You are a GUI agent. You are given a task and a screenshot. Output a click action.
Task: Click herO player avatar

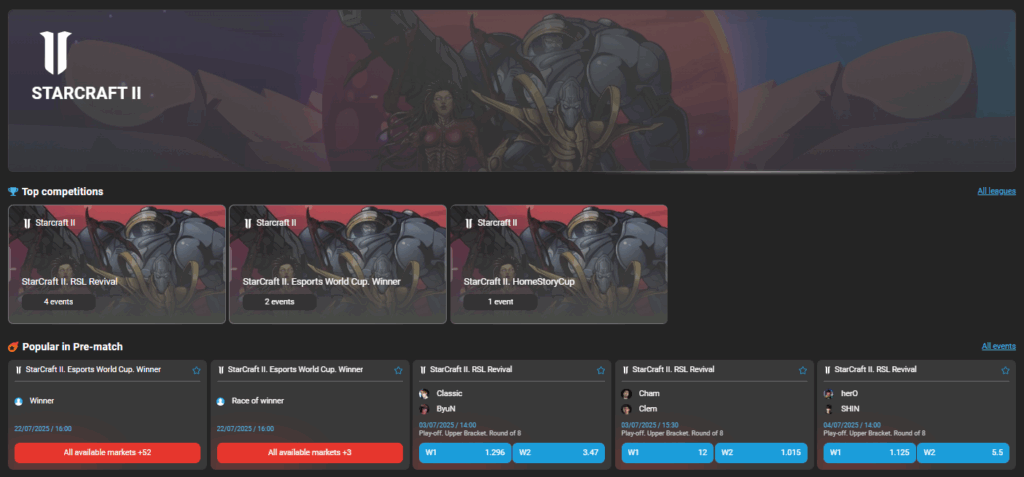tap(829, 394)
